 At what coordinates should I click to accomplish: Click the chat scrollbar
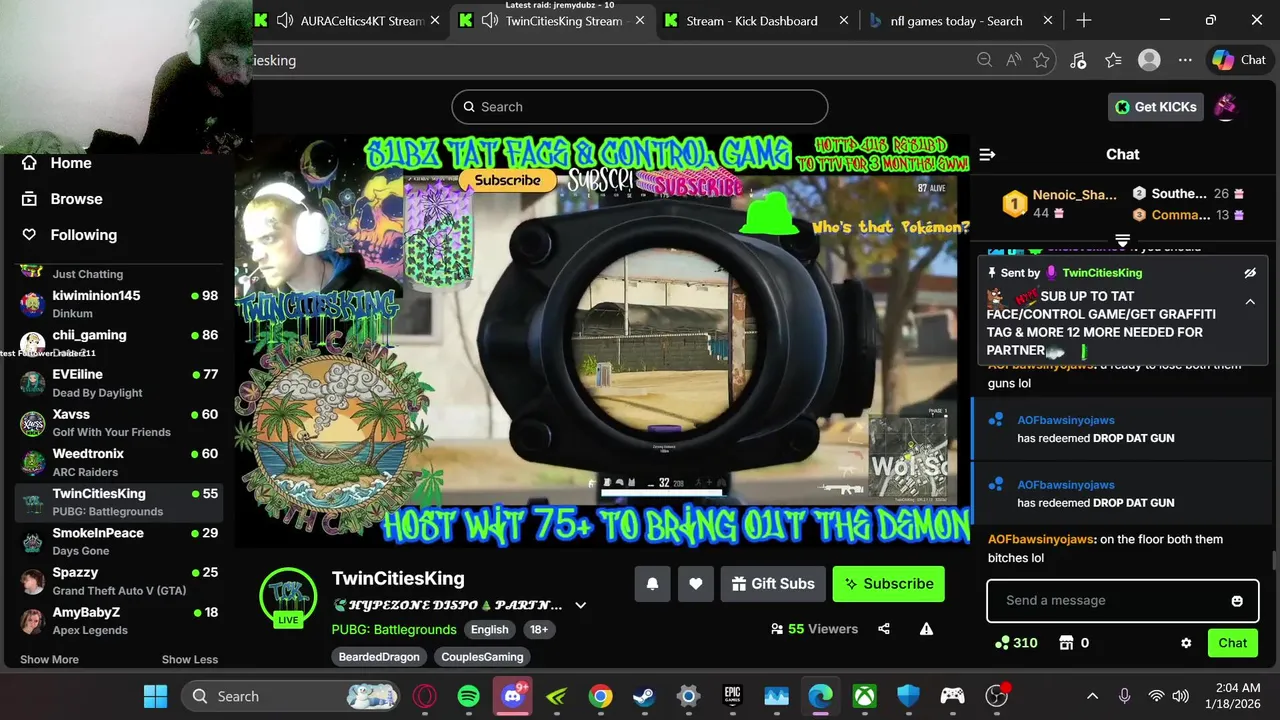[1274, 560]
